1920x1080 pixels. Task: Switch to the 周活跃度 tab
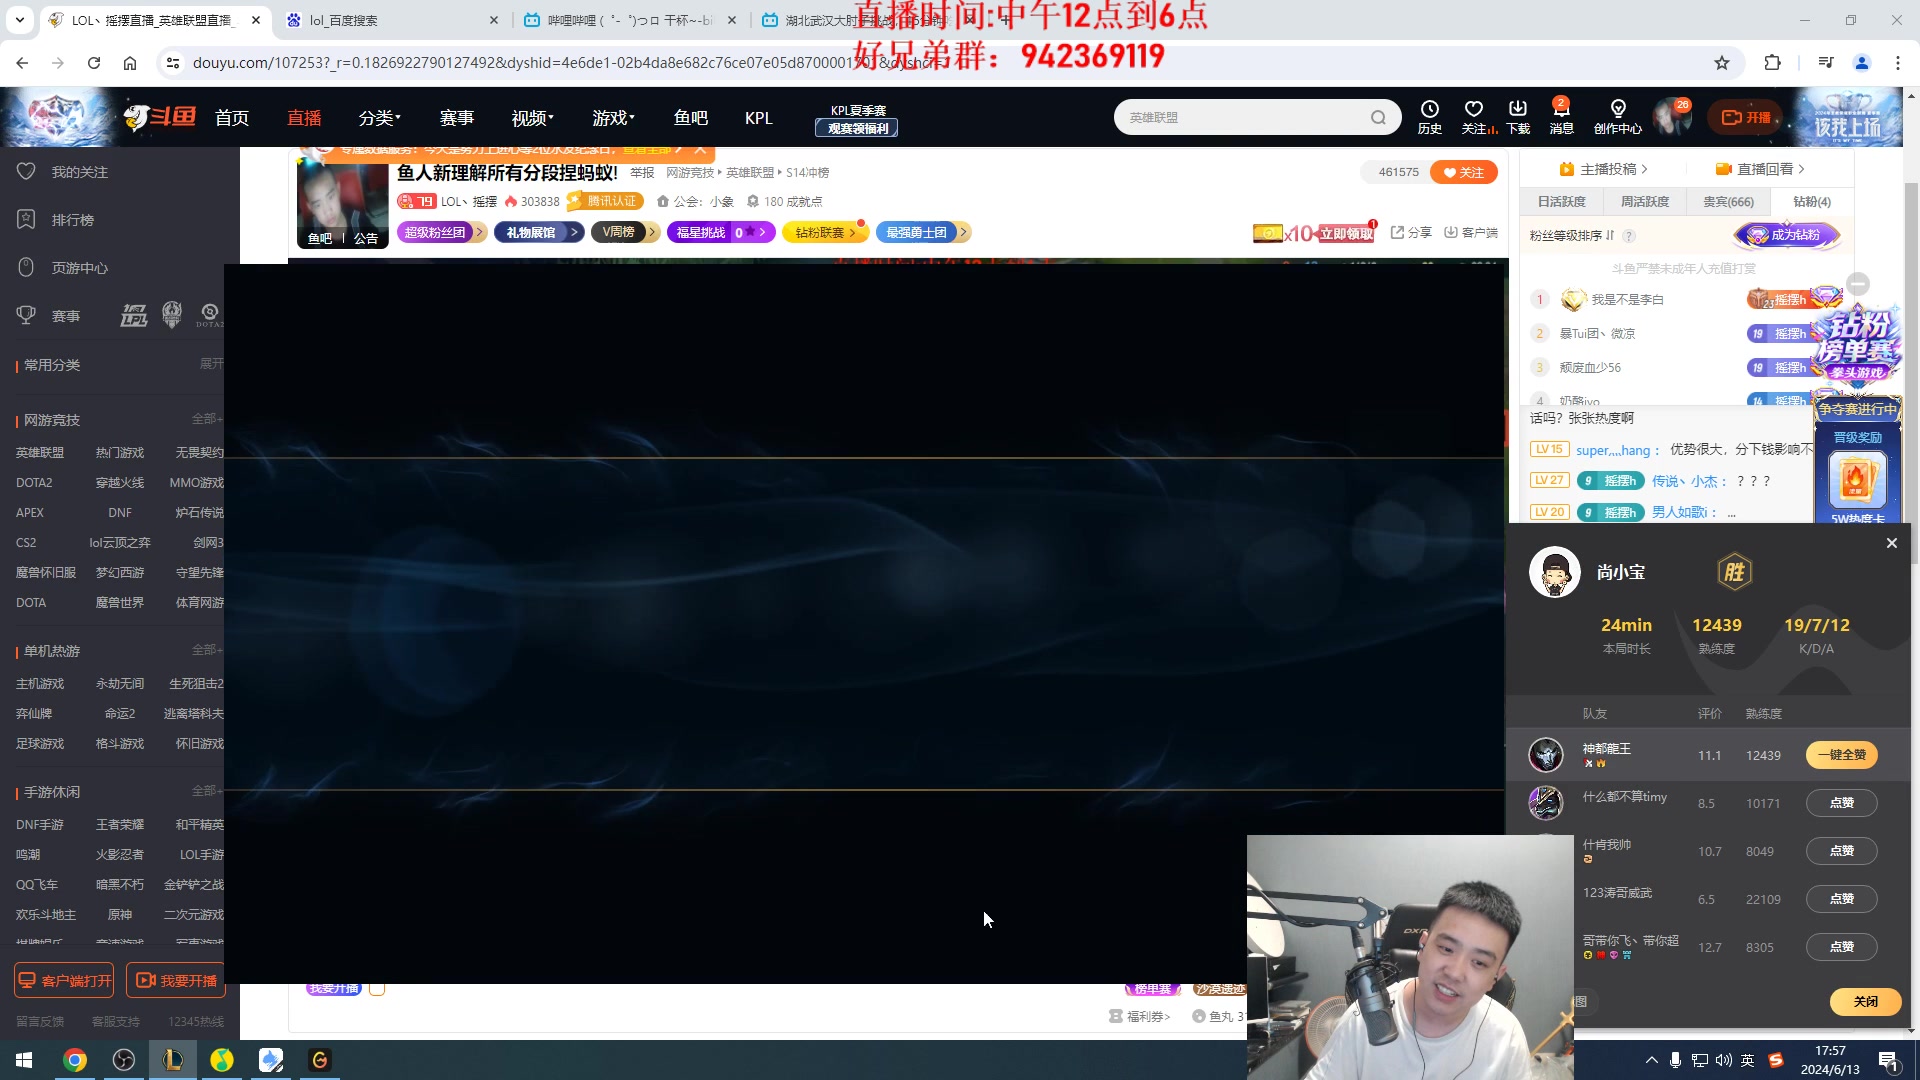coord(1645,201)
